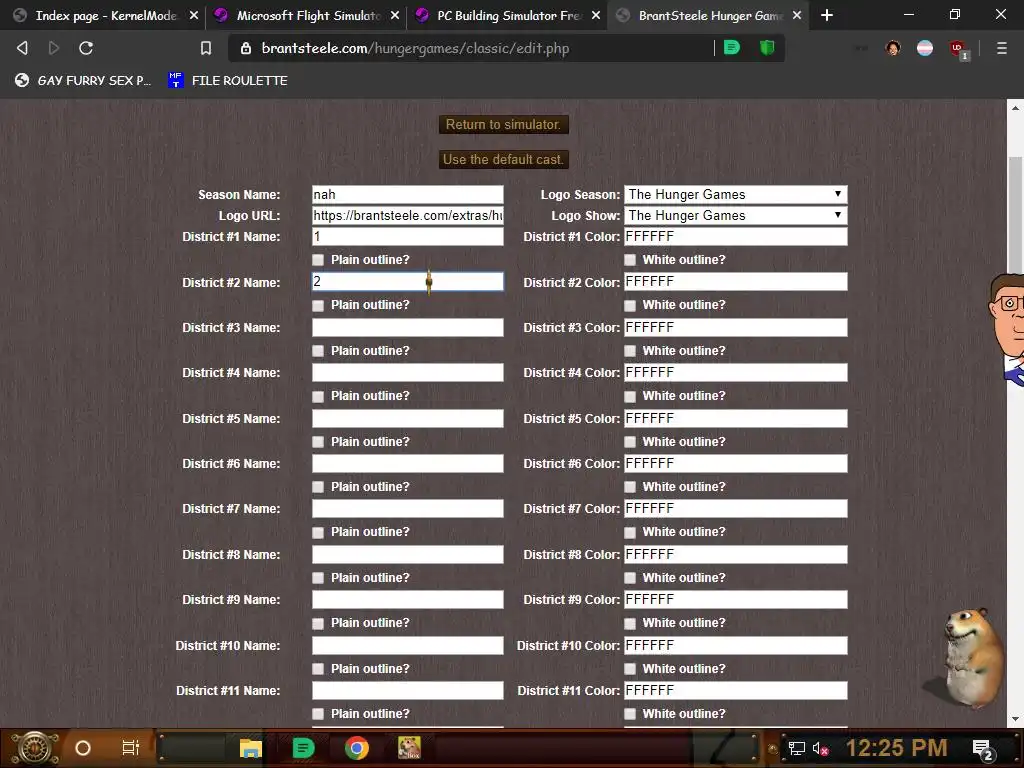The height and width of the screenshot is (768, 1024).
Task: Click the browser address bar URL
Action: (415, 48)
